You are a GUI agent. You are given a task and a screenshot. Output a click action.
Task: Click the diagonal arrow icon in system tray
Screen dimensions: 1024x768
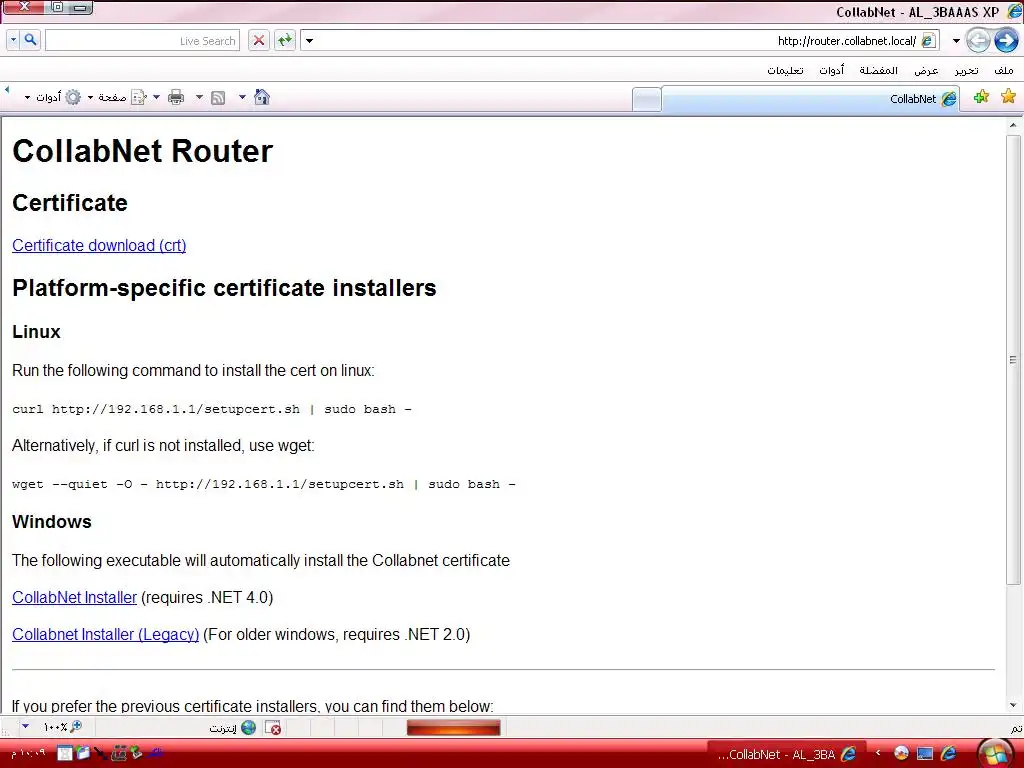[x=101, y=754]
